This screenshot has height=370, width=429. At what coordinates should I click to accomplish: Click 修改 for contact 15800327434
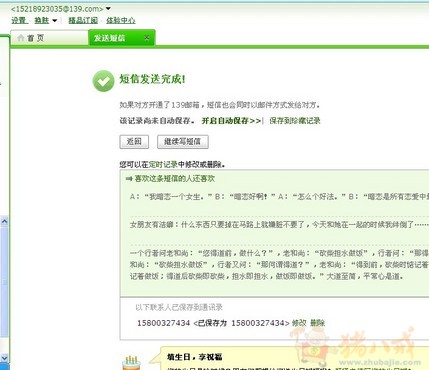pyautogui.click(x=299, y=323)
